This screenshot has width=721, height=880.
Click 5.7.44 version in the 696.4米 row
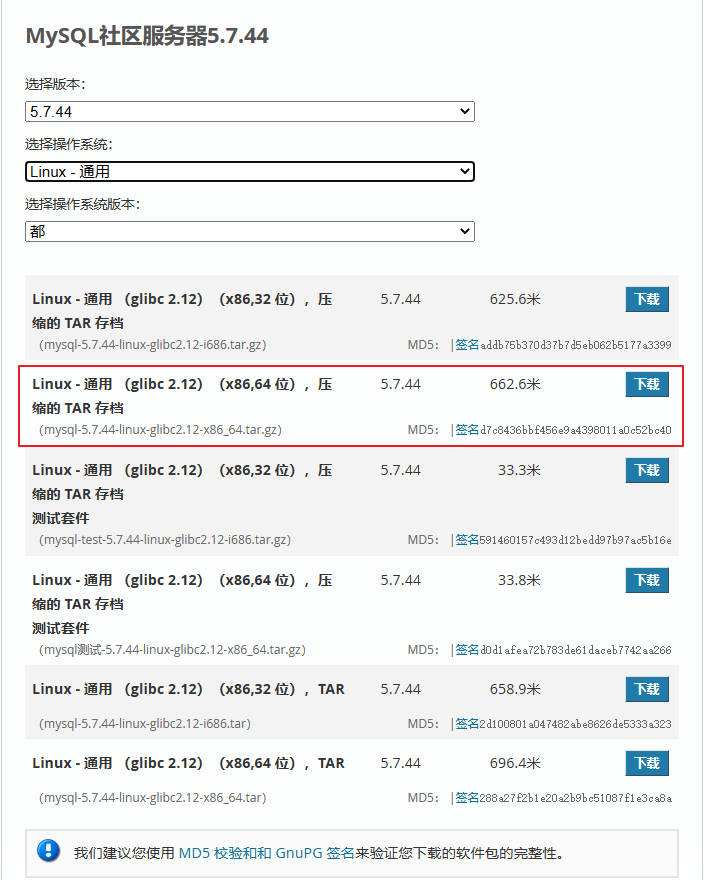(401, 763)
